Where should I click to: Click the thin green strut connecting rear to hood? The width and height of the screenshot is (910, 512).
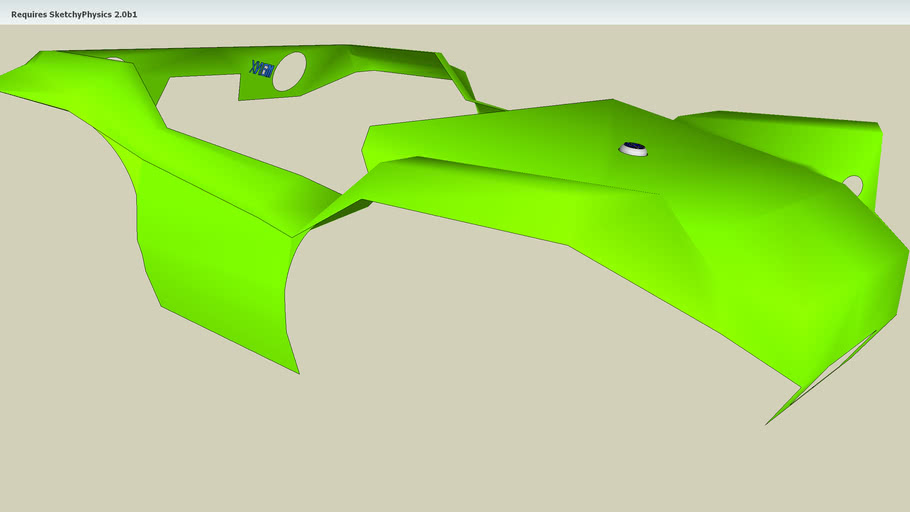(458, 80)
